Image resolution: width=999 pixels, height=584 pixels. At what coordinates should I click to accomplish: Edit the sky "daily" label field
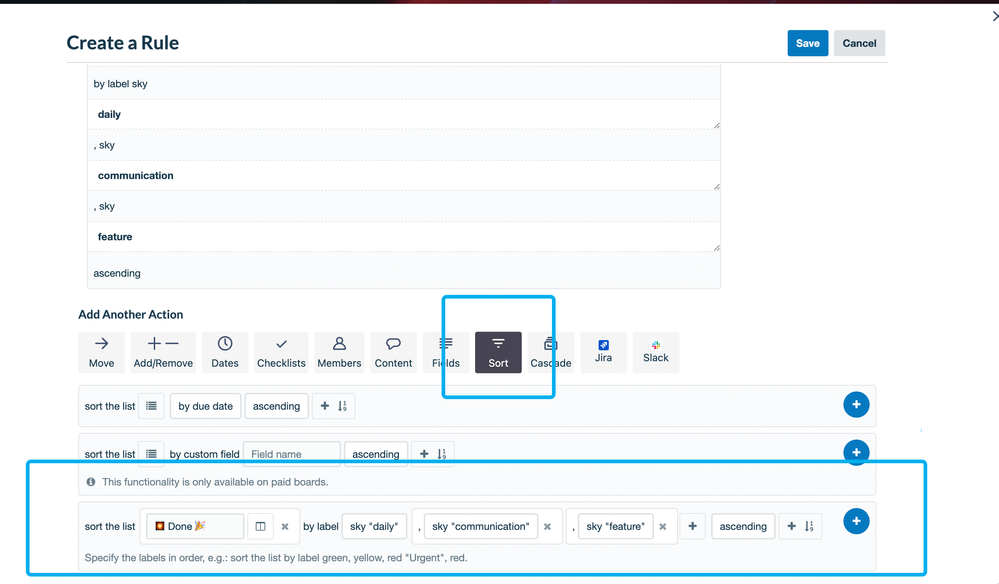coord(374,526)
